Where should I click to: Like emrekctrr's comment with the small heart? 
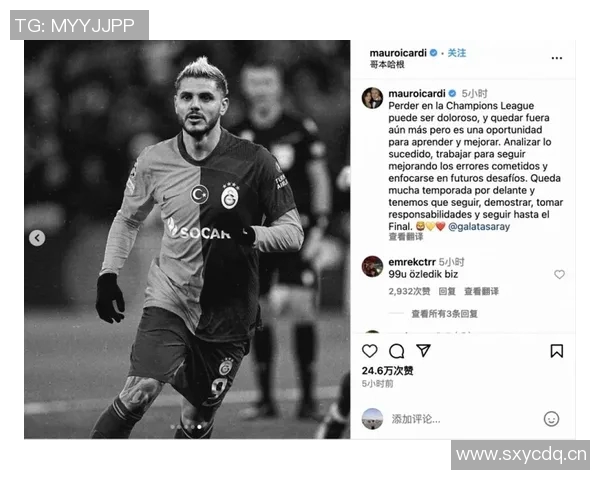[x=559, y=274]
